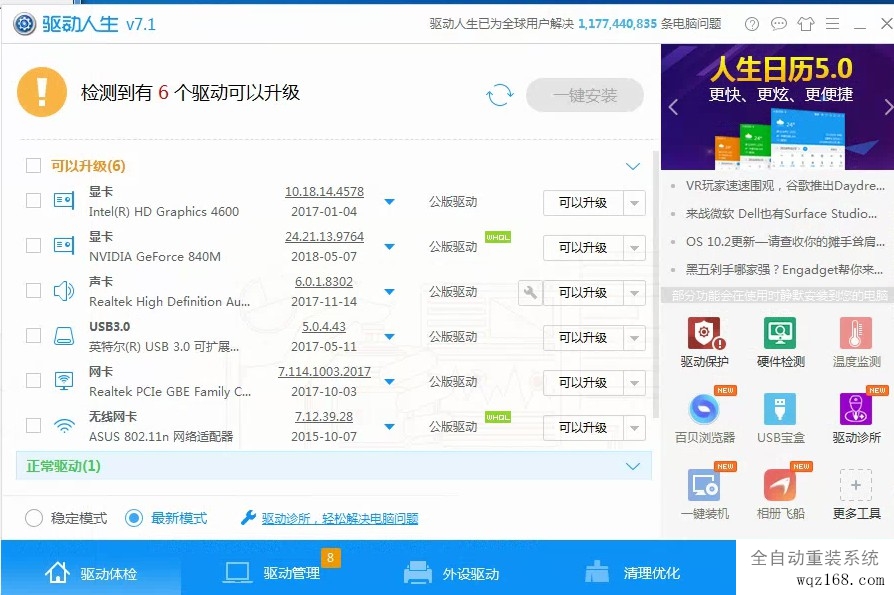Open action dropdown arrow in 无线网卡 row
The width and height of the screenshot is (894, 595).
tap(635, 428)
